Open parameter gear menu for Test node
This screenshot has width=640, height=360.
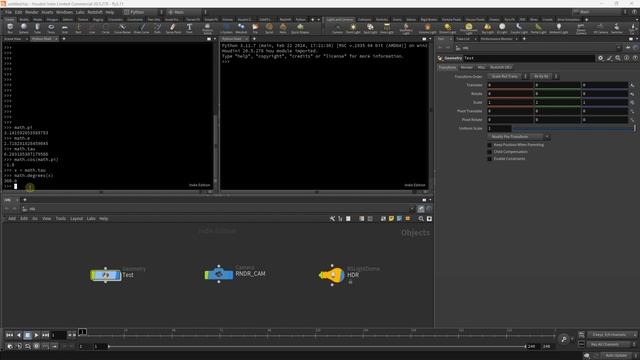[601, 58]
